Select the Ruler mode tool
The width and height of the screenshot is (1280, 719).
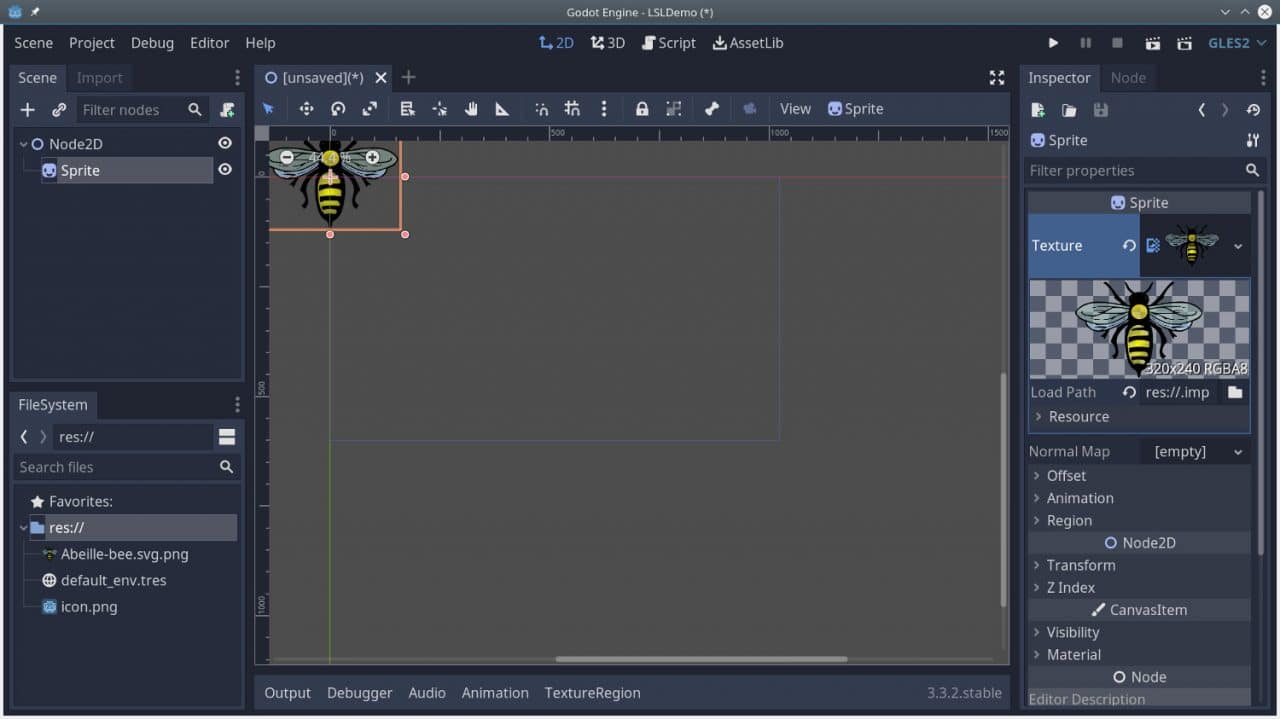tap(503, 109)
